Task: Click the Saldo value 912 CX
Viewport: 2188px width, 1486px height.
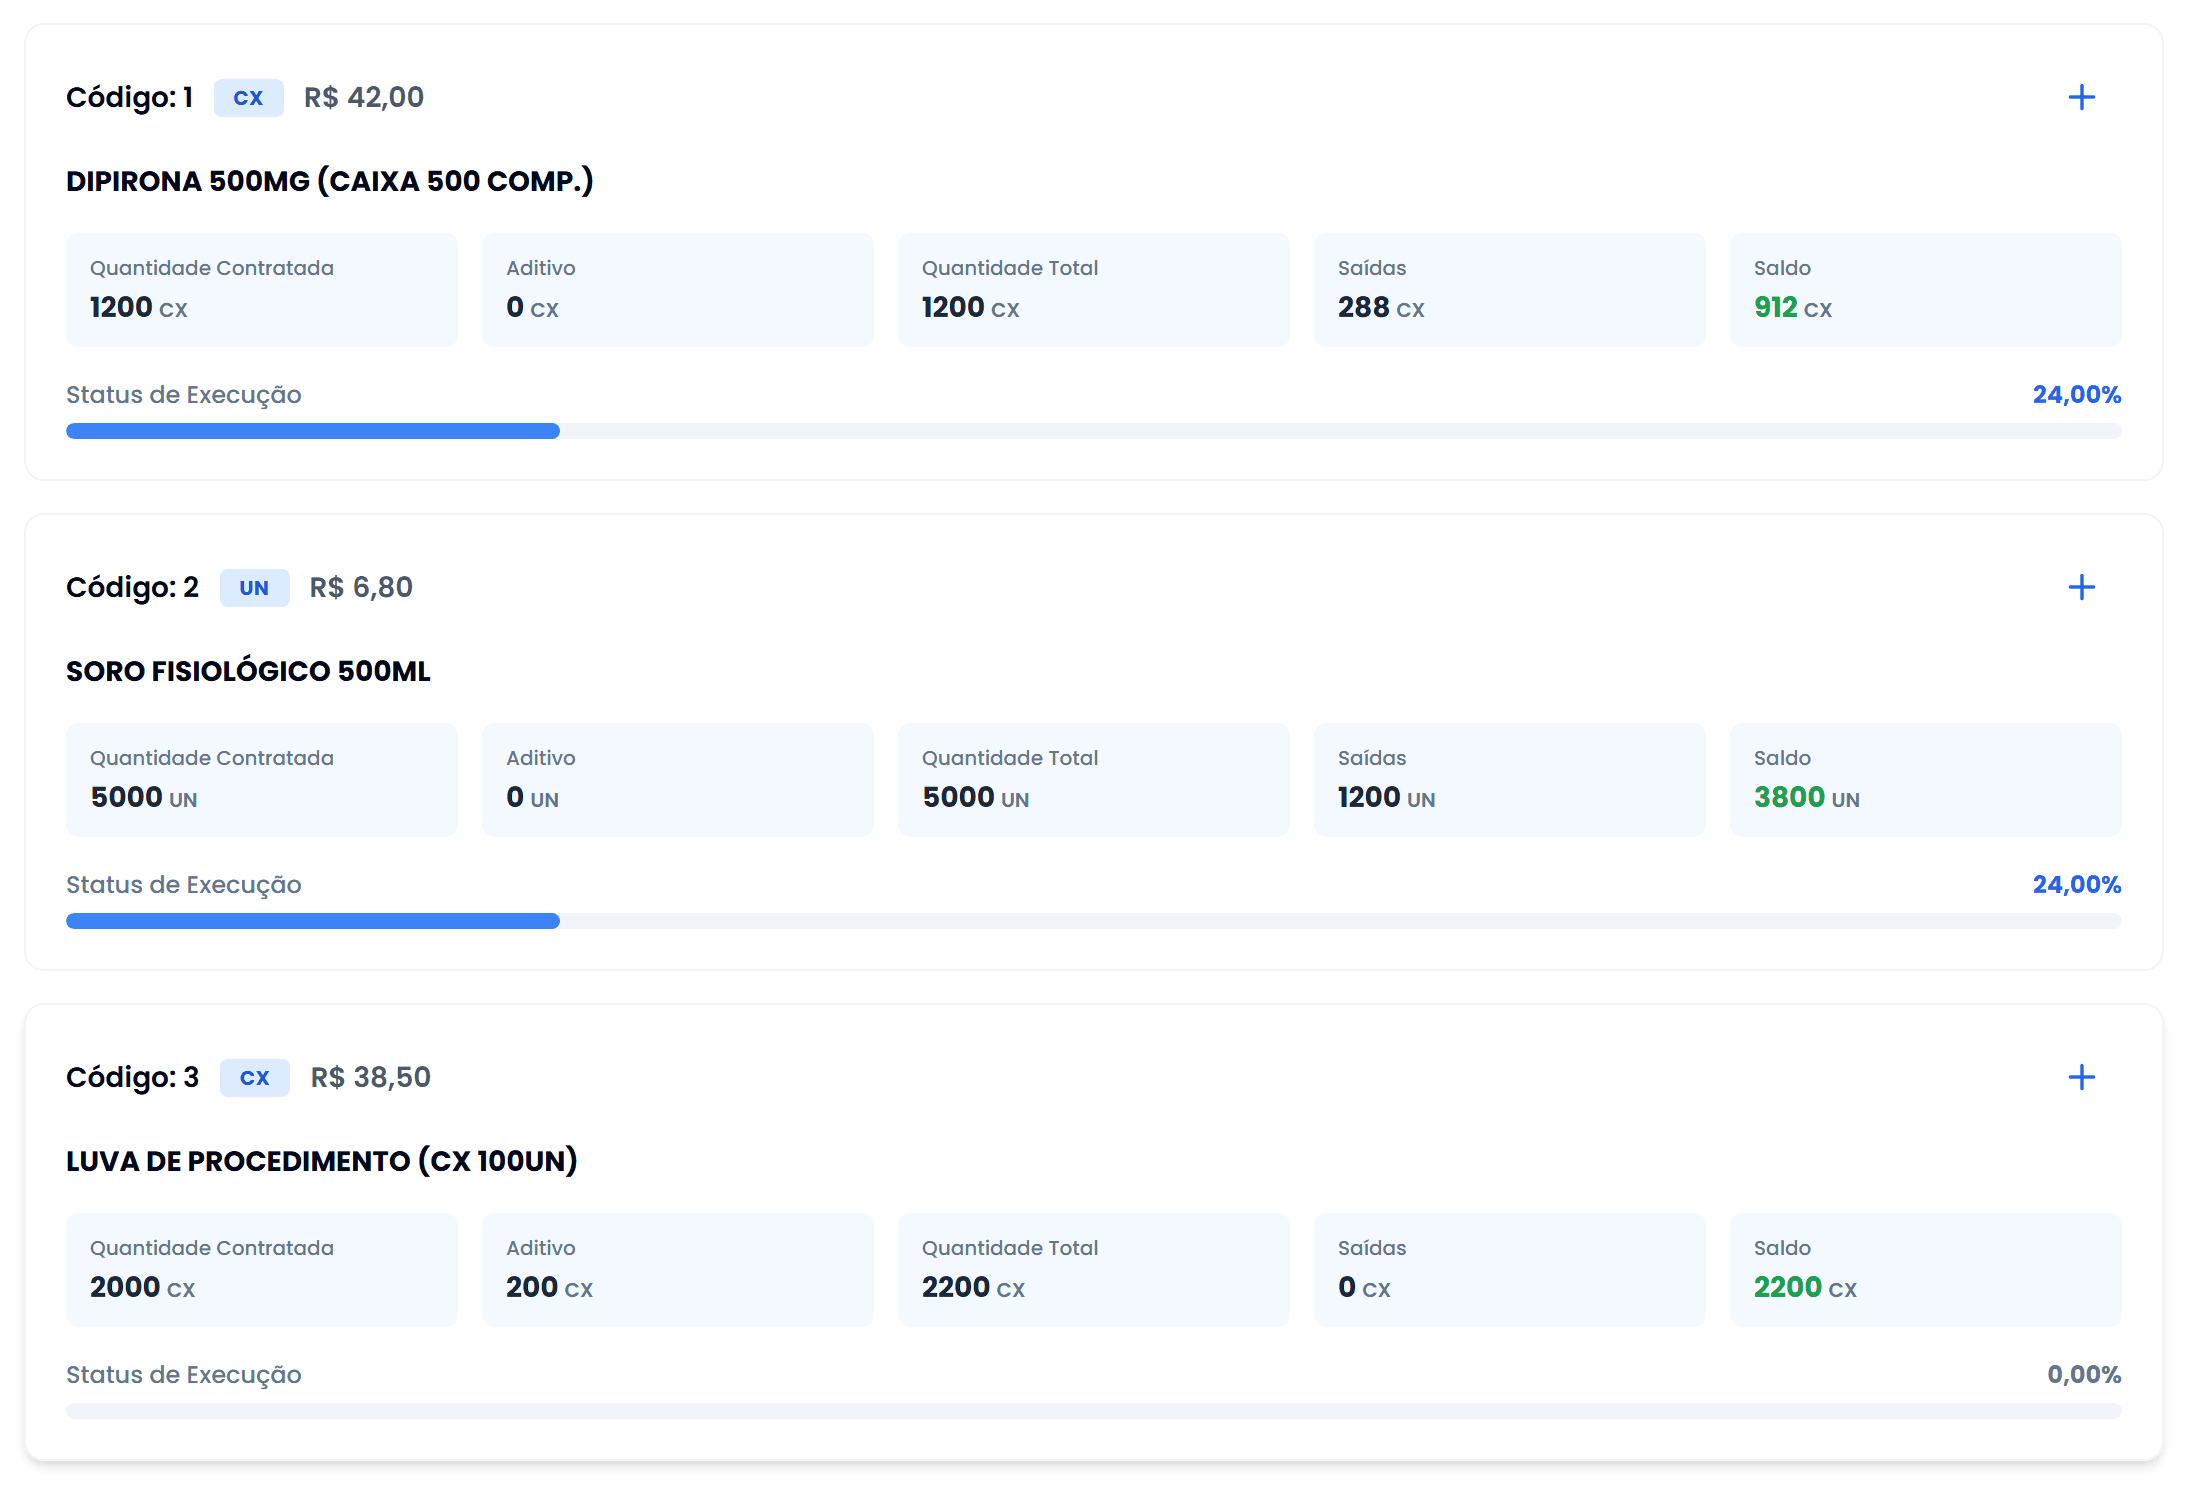Action: pos(1793,307)
